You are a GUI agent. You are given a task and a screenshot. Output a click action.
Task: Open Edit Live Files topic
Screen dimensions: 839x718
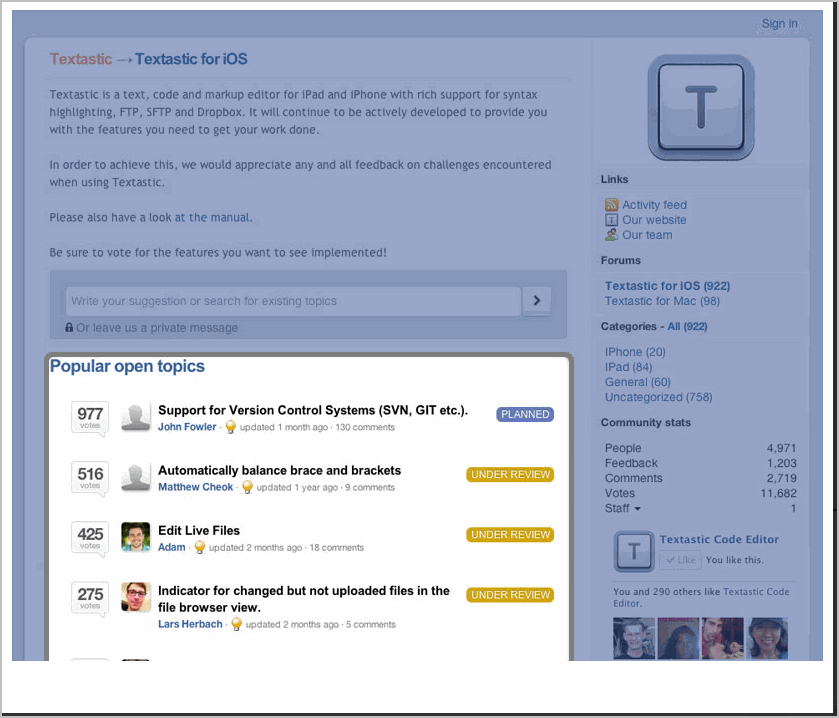(199, 530)
